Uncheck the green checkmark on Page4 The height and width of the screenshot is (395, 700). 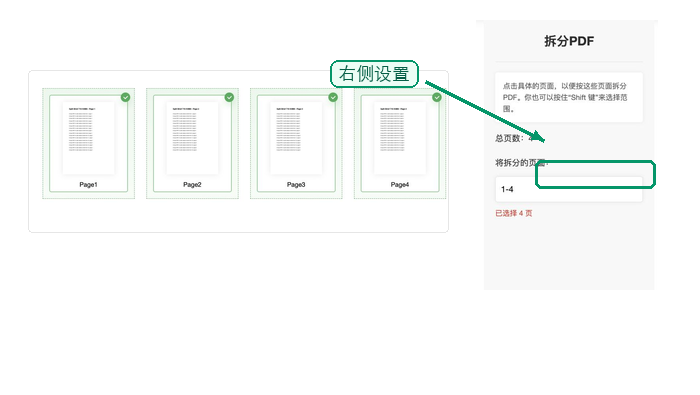tap(437, 97)
